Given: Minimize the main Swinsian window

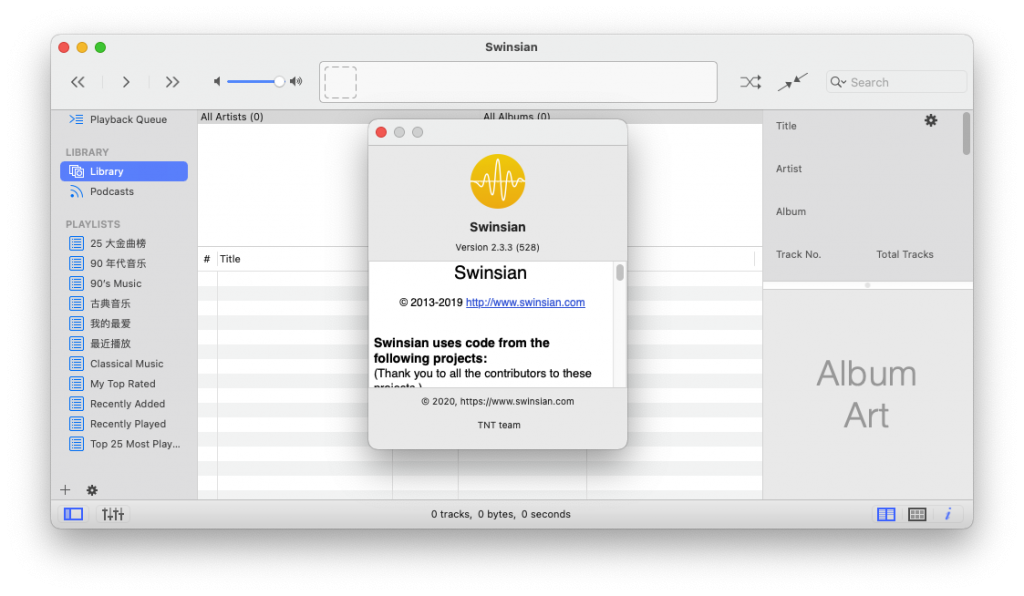Looking at the screenshot, I should [x=82, y=47].
